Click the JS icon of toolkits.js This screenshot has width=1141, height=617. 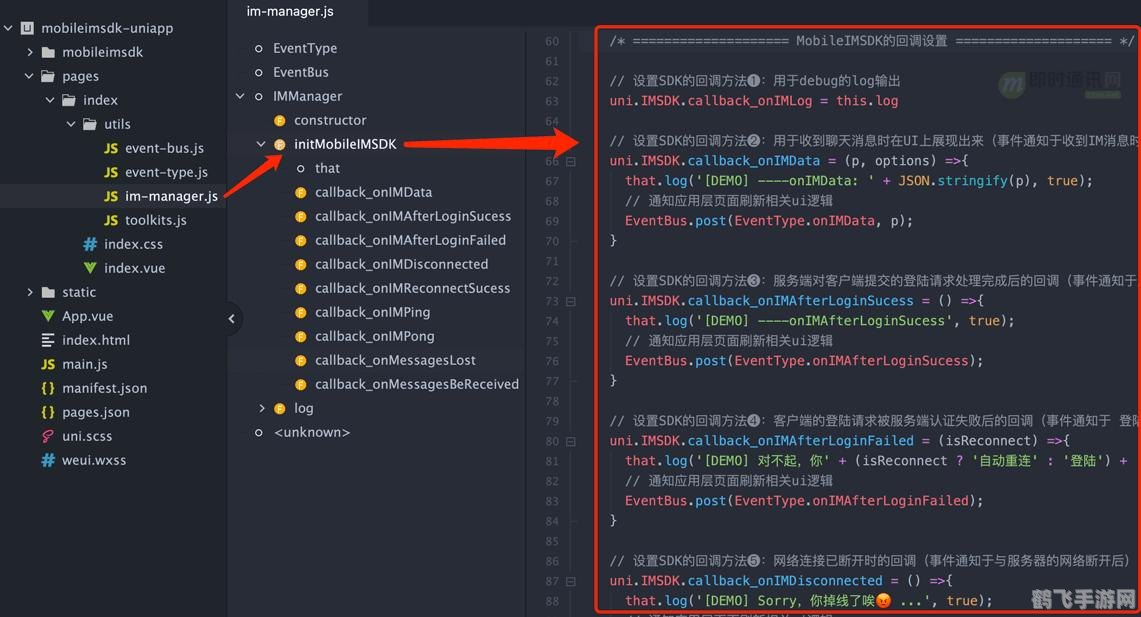pyautogui.click(x=111, y=220)
